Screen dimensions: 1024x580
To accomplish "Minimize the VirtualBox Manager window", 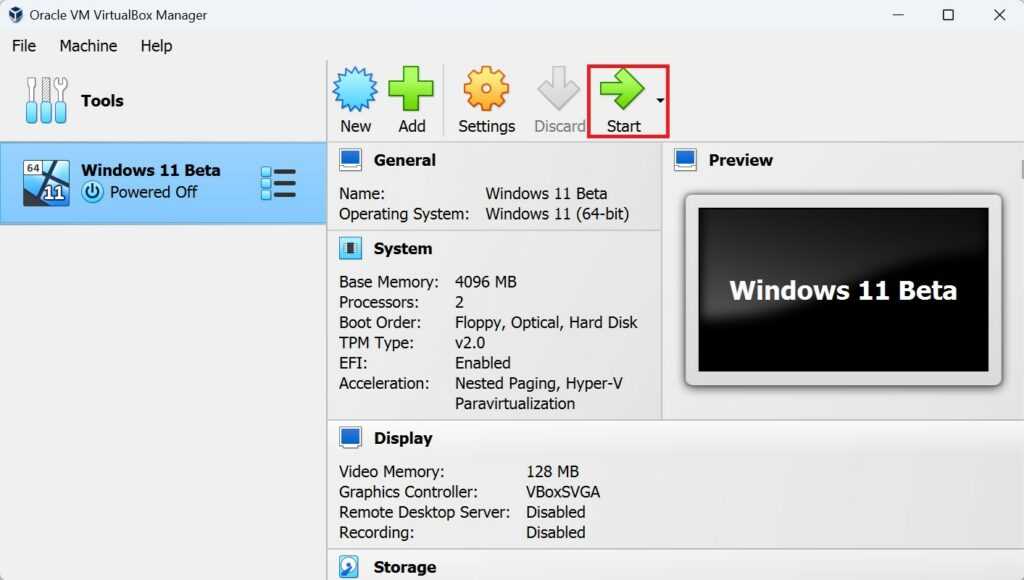I will [899, 14].
